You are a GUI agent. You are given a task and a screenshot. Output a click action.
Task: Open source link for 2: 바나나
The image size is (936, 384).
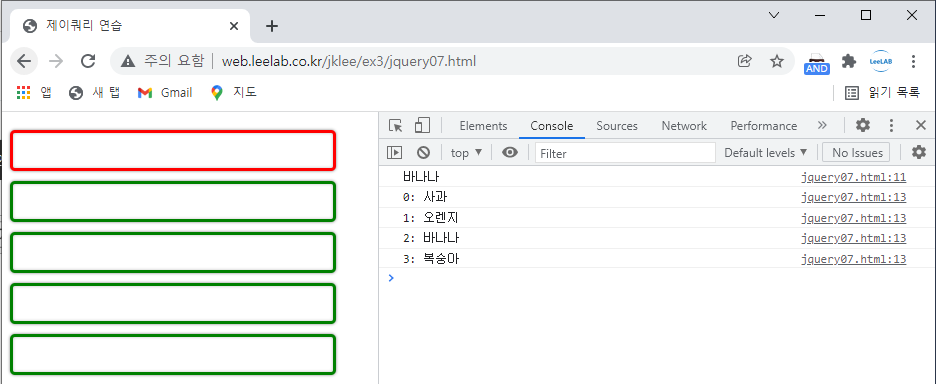pos(854,238)
